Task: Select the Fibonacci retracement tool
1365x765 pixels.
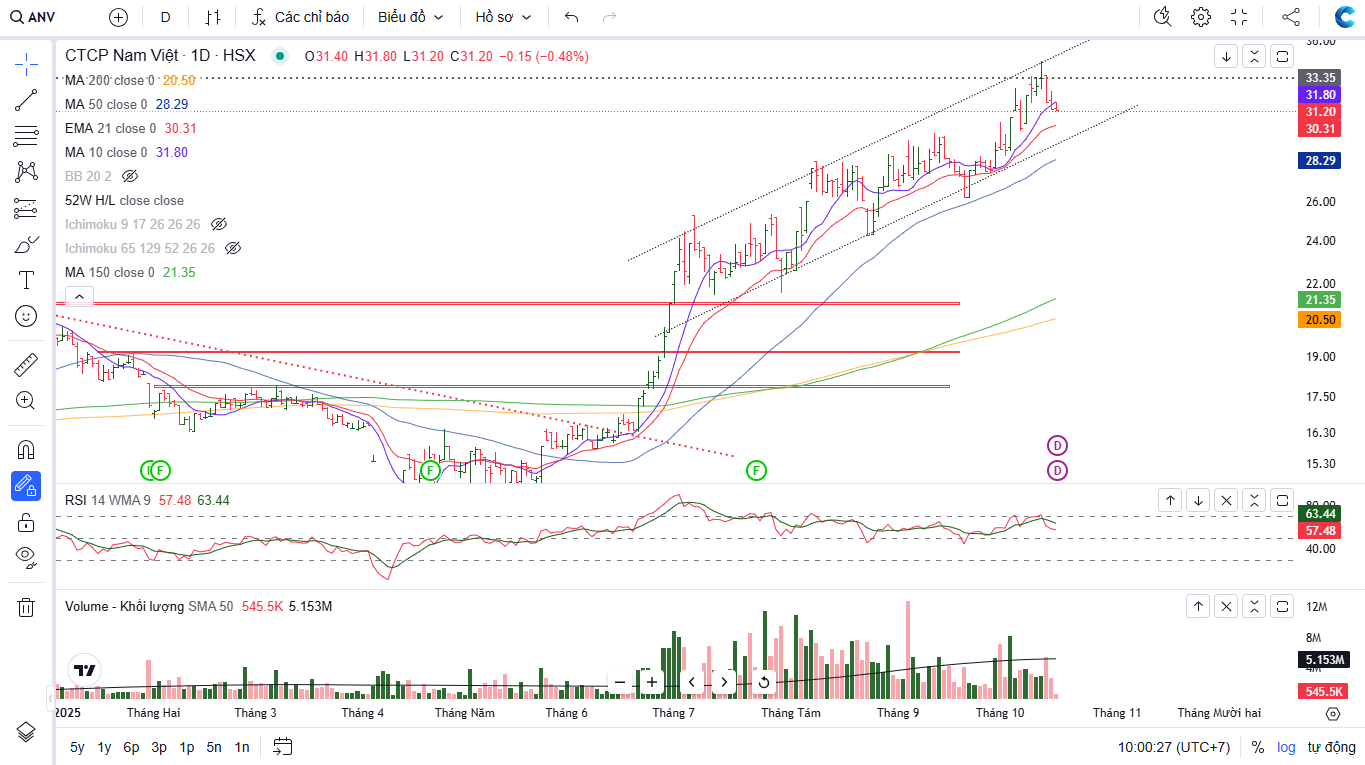Action: (x=26, y=136)
